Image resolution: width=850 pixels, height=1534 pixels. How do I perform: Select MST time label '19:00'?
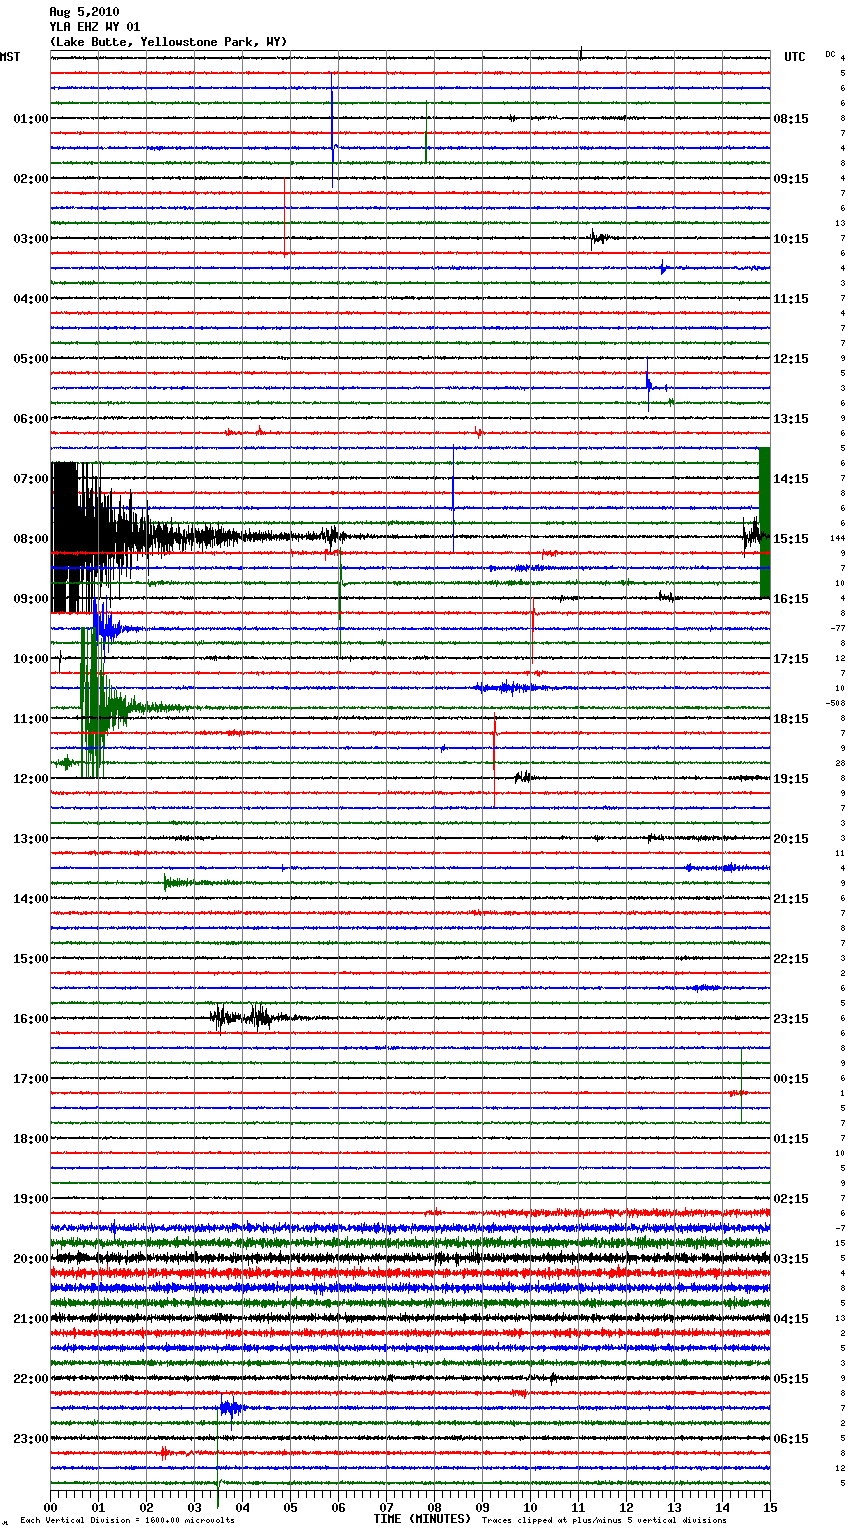(31, 1199)
